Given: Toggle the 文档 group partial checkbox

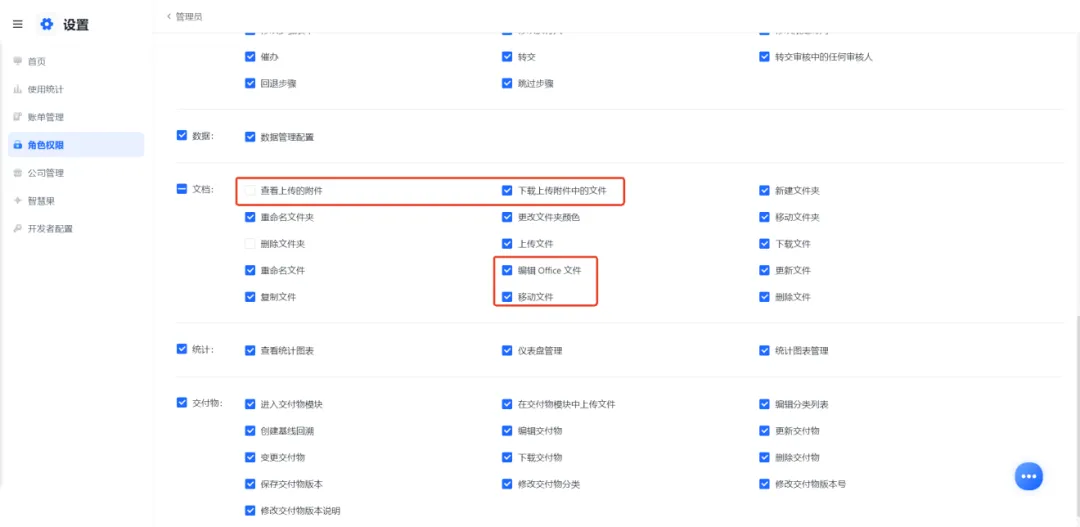Looking at the screenshot, I should [x=182, y=189].
